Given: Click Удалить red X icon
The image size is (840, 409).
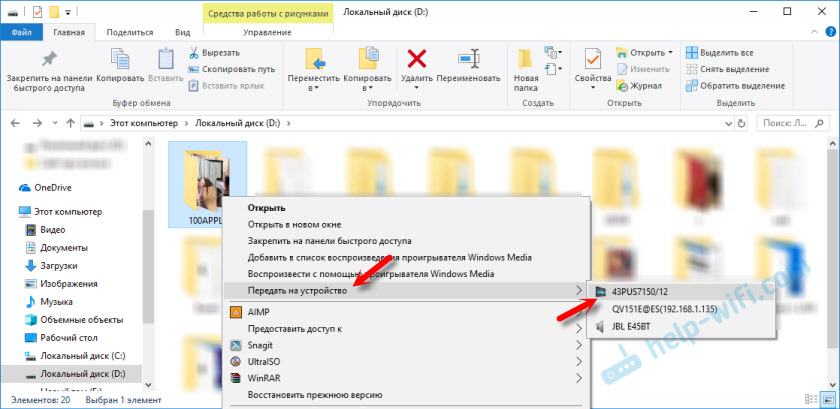Looking at the screenshot, I should click(x=416, y=58).
